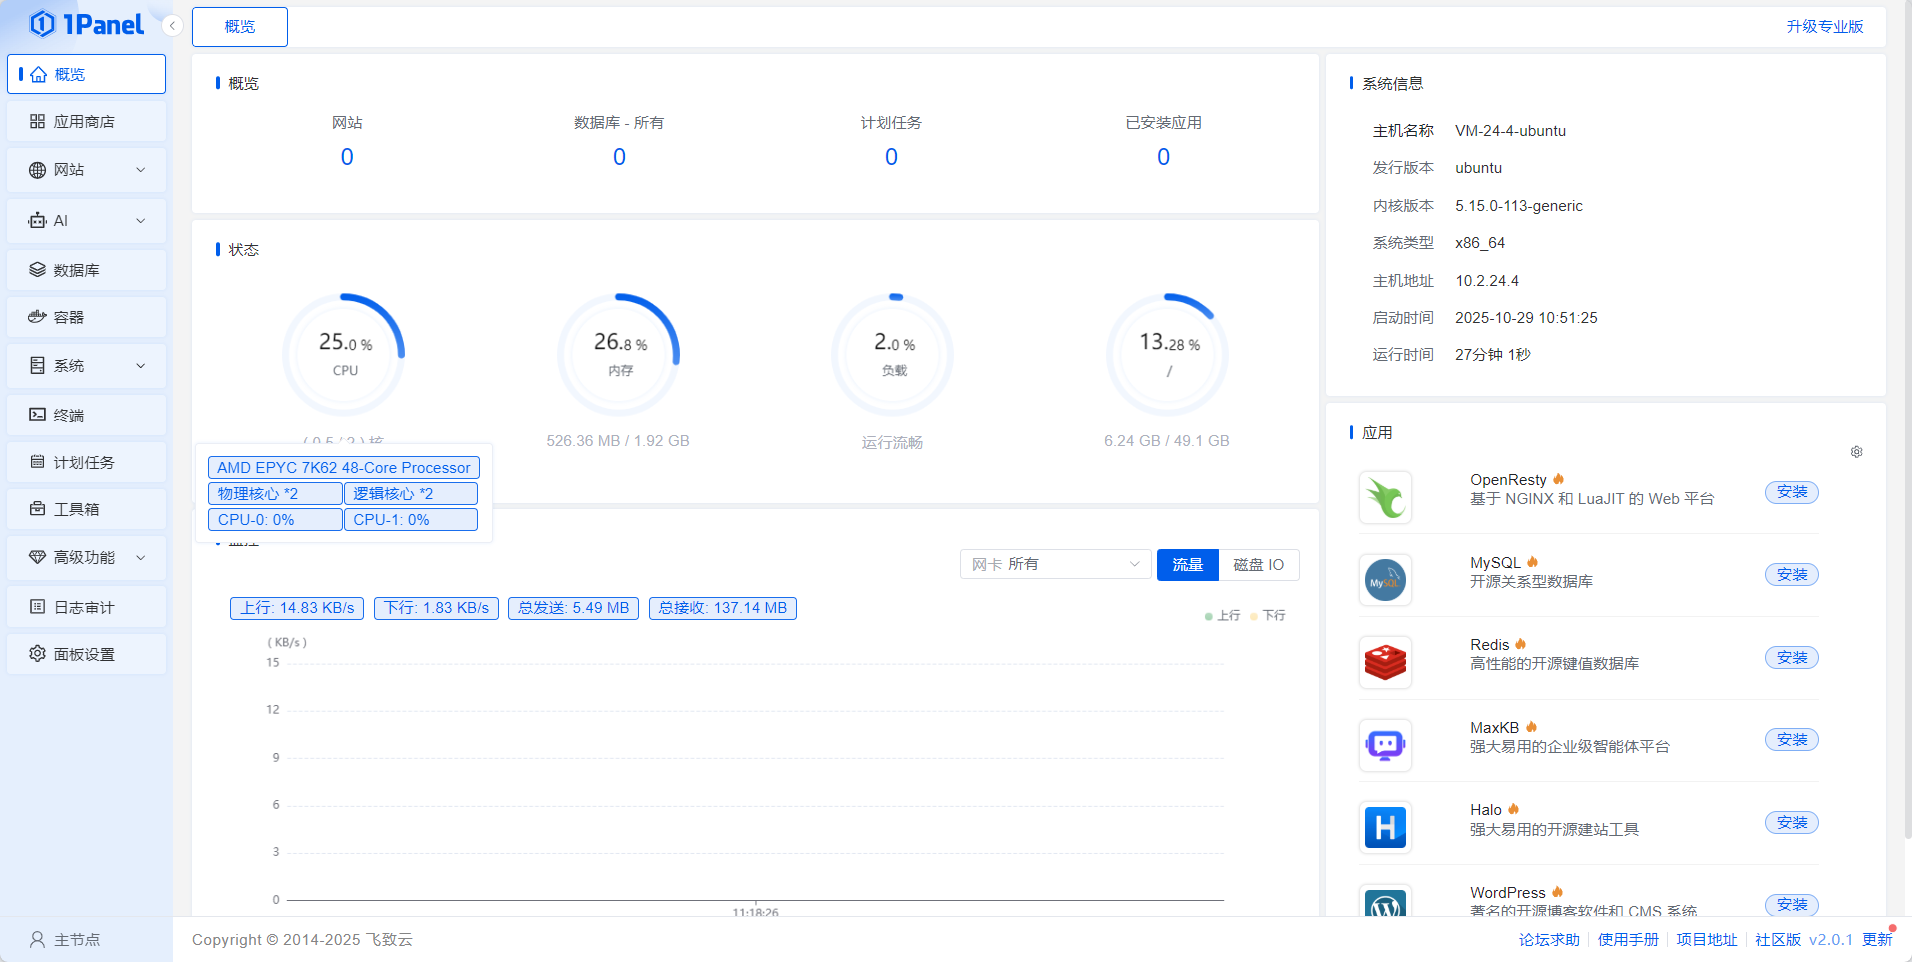This screenshot has height=962, width=1912.
Task: Click the page vertical scrollbar
Action: (x=1906, y=420)
